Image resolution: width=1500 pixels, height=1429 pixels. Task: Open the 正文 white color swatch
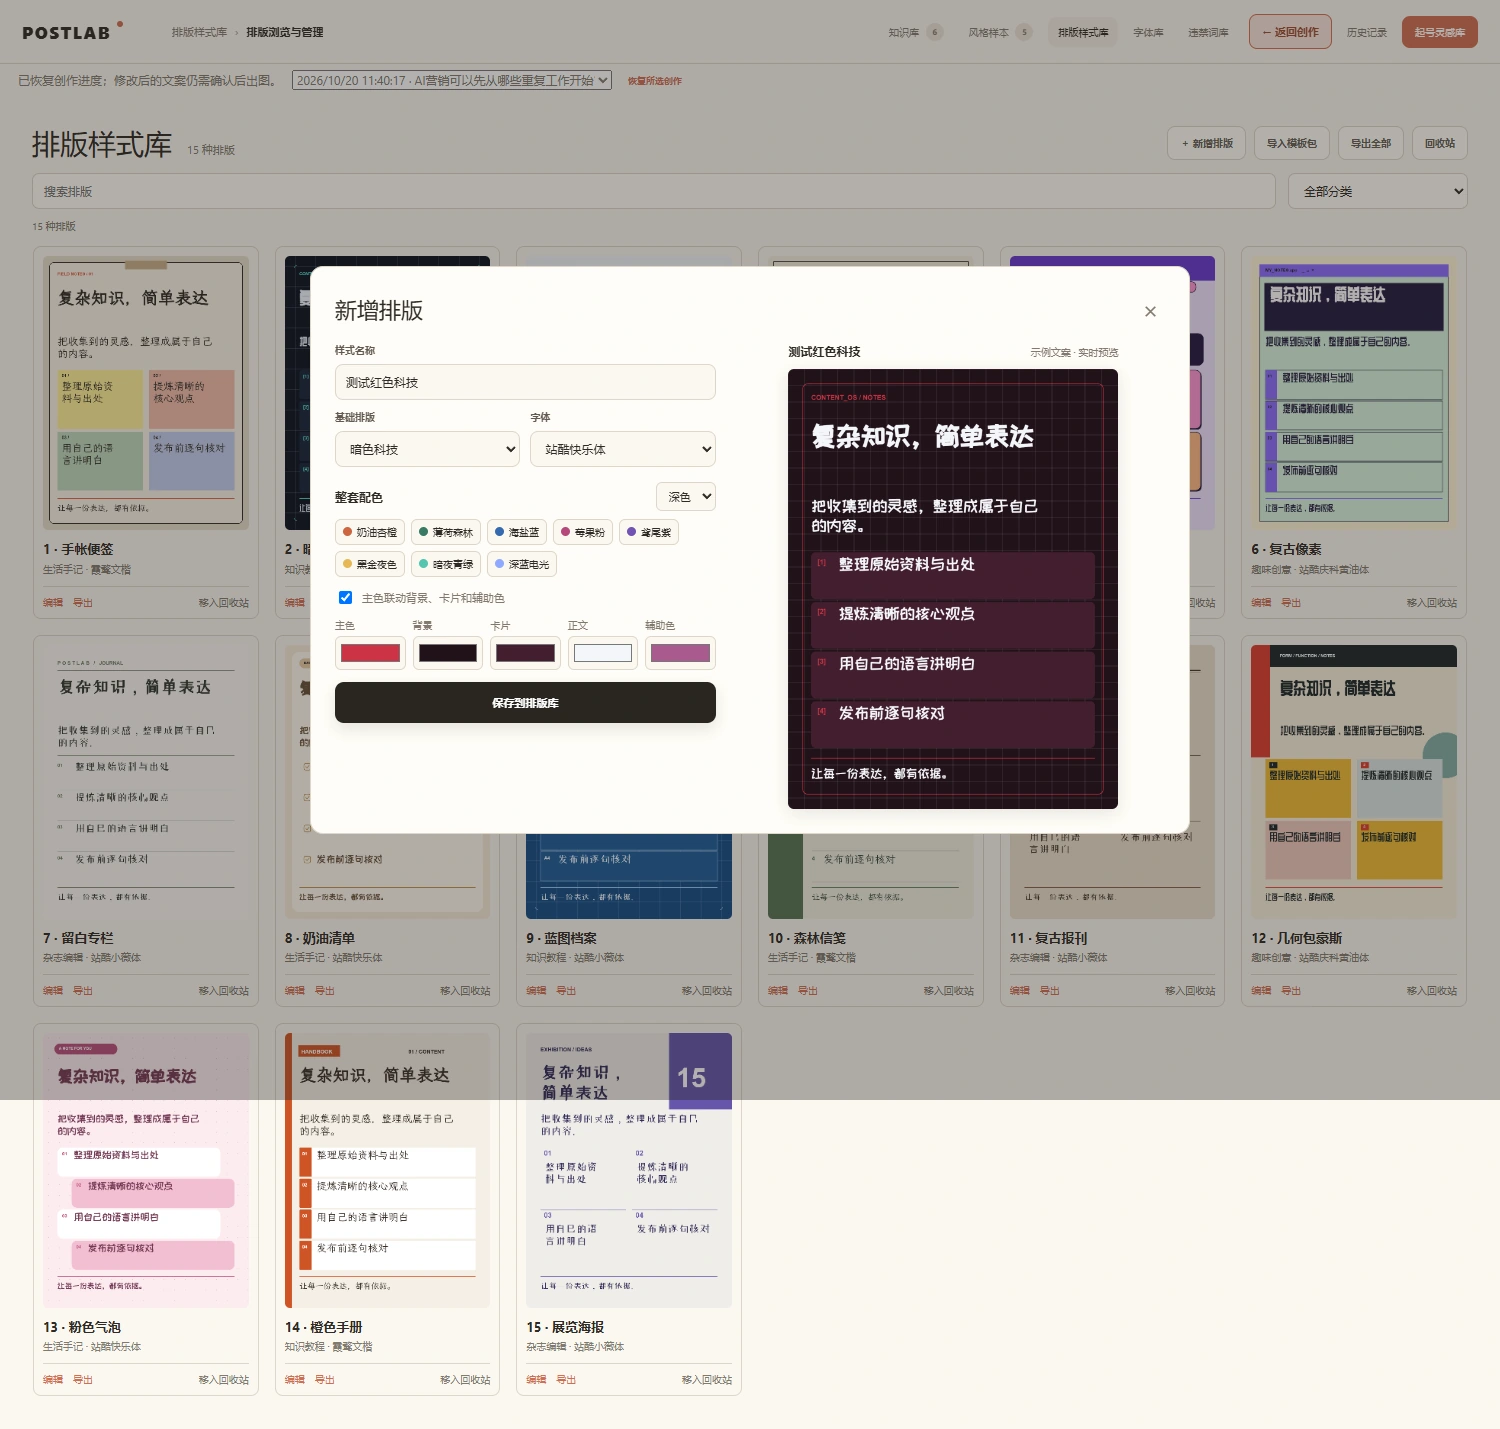coord(603,653)
